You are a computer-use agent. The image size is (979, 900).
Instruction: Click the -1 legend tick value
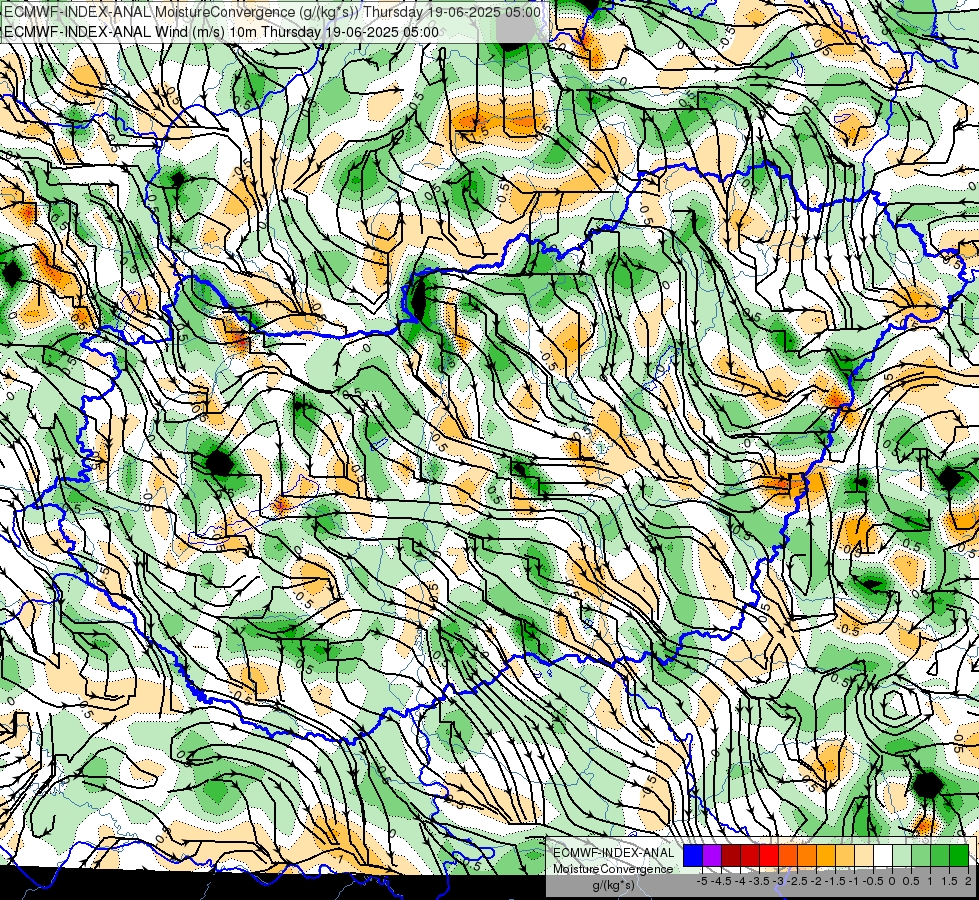click(854, 881)
